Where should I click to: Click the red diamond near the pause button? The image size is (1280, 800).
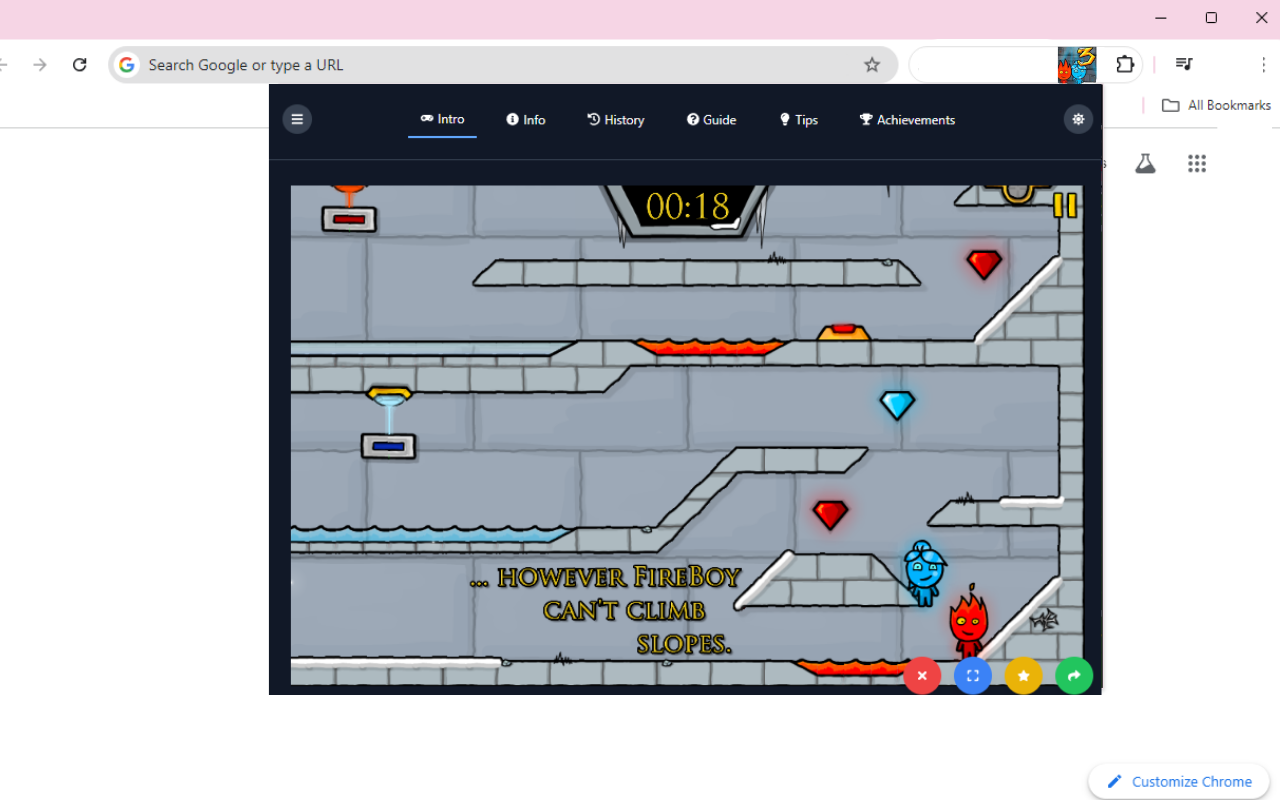pos(984,264)
